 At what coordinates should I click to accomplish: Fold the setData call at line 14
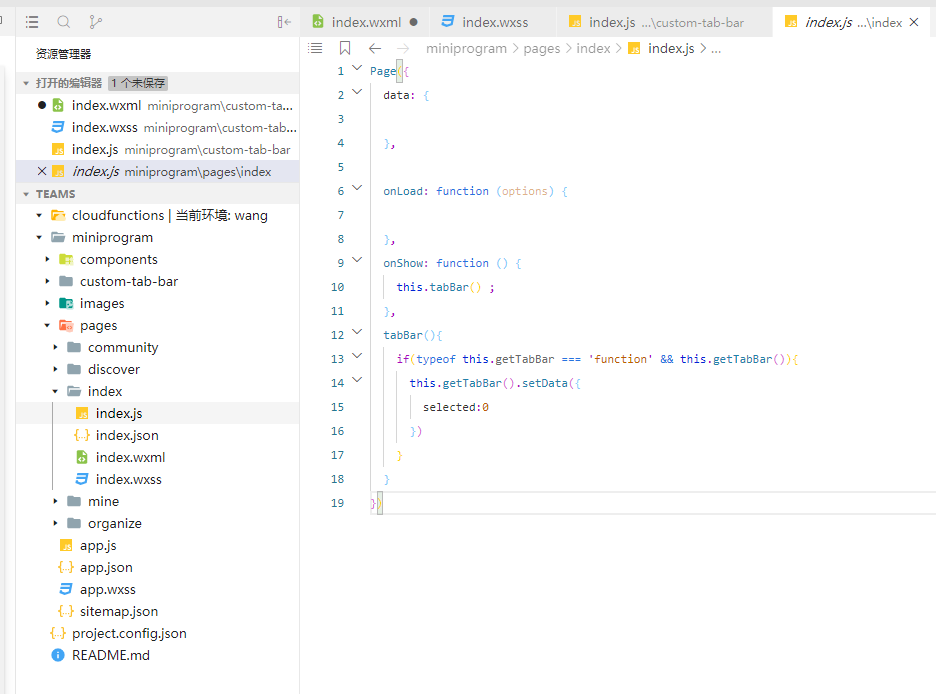[357, 380]
